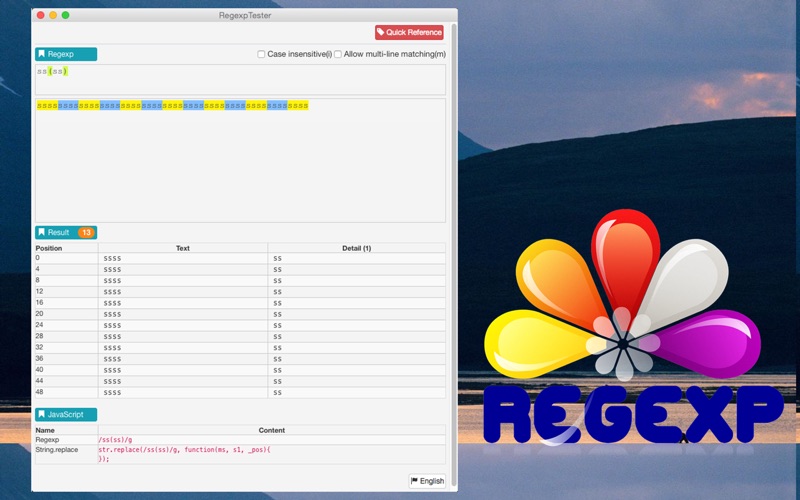Image resolution: width=800 pixels, height=500 pixels.
Task: Click the bookmark icon beside JavaScript
Action: pyautogui.click(x=42, y=414)
